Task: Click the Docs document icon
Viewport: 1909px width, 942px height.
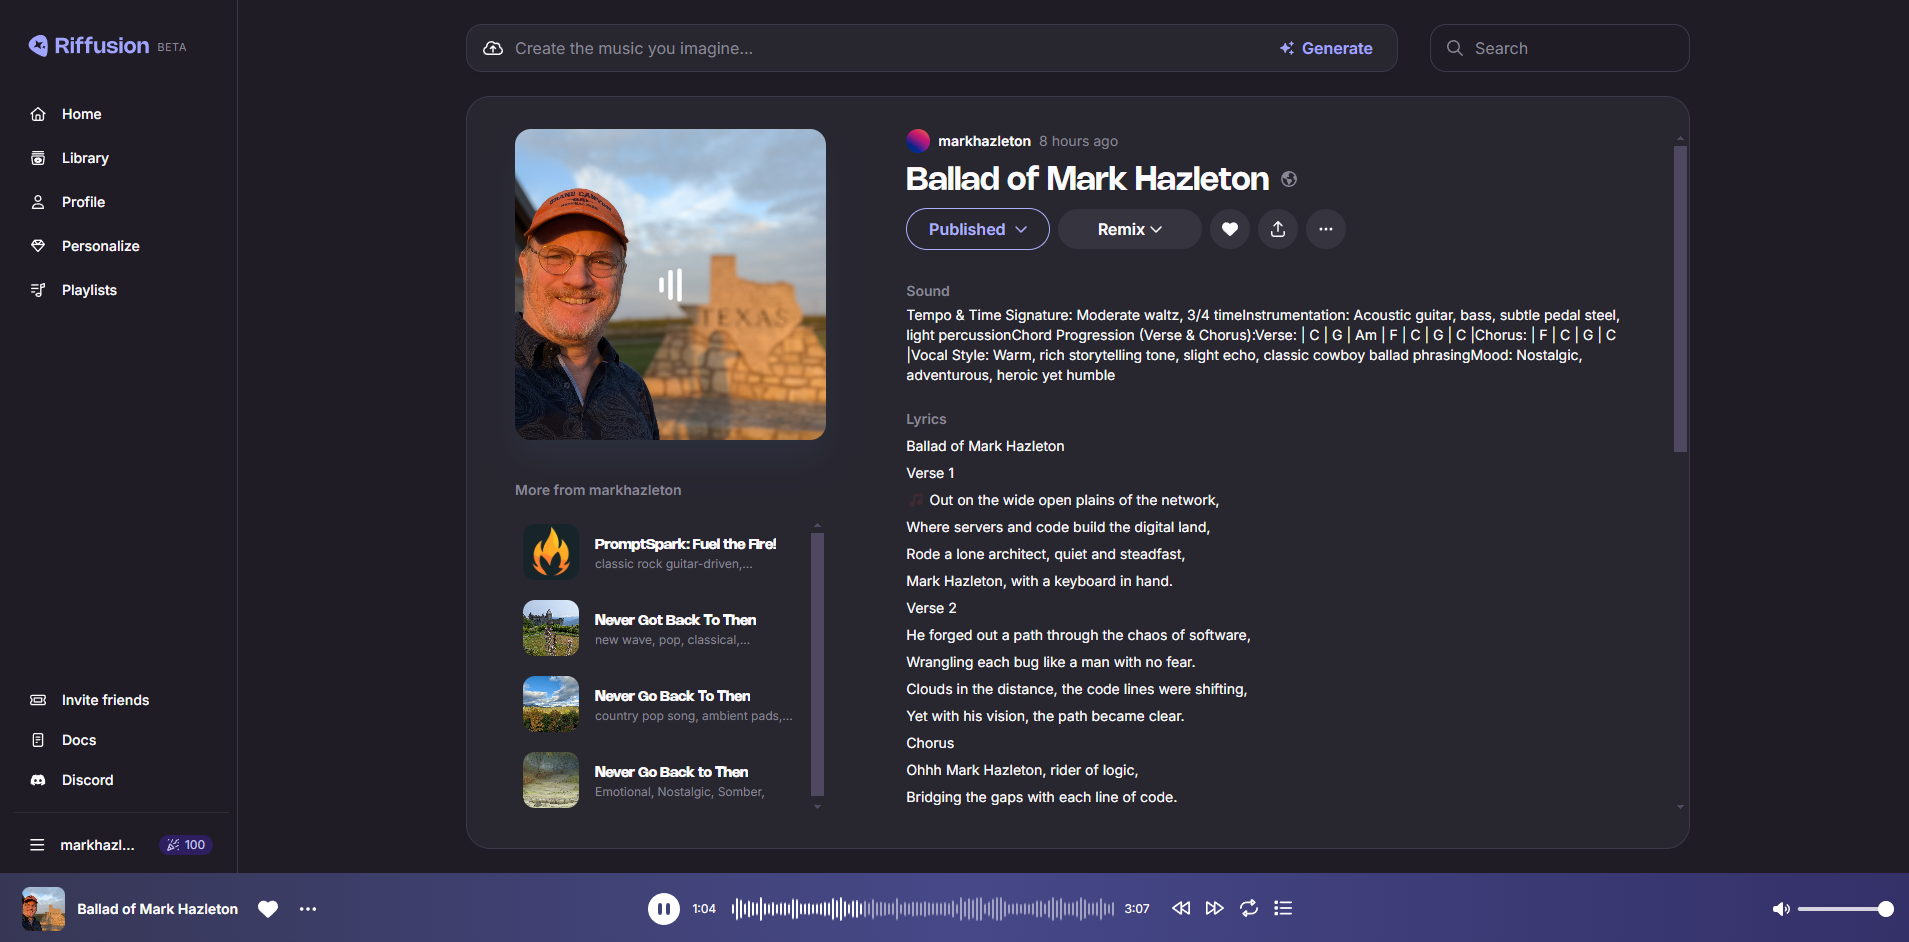Action: tap(38, 740)
